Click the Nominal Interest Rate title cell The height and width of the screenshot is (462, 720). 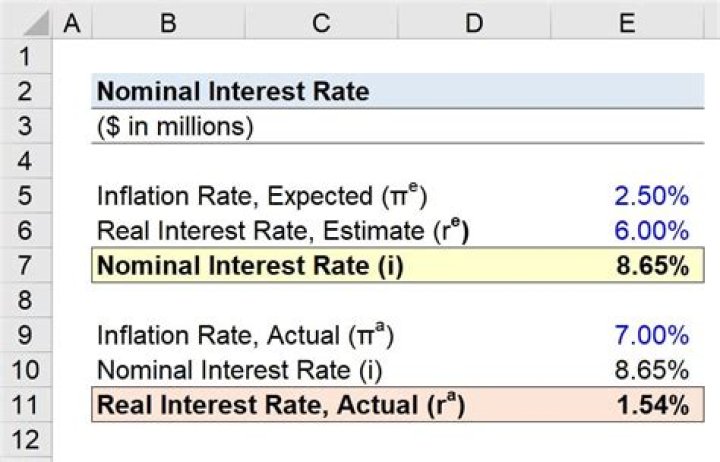tap(233, 92)
